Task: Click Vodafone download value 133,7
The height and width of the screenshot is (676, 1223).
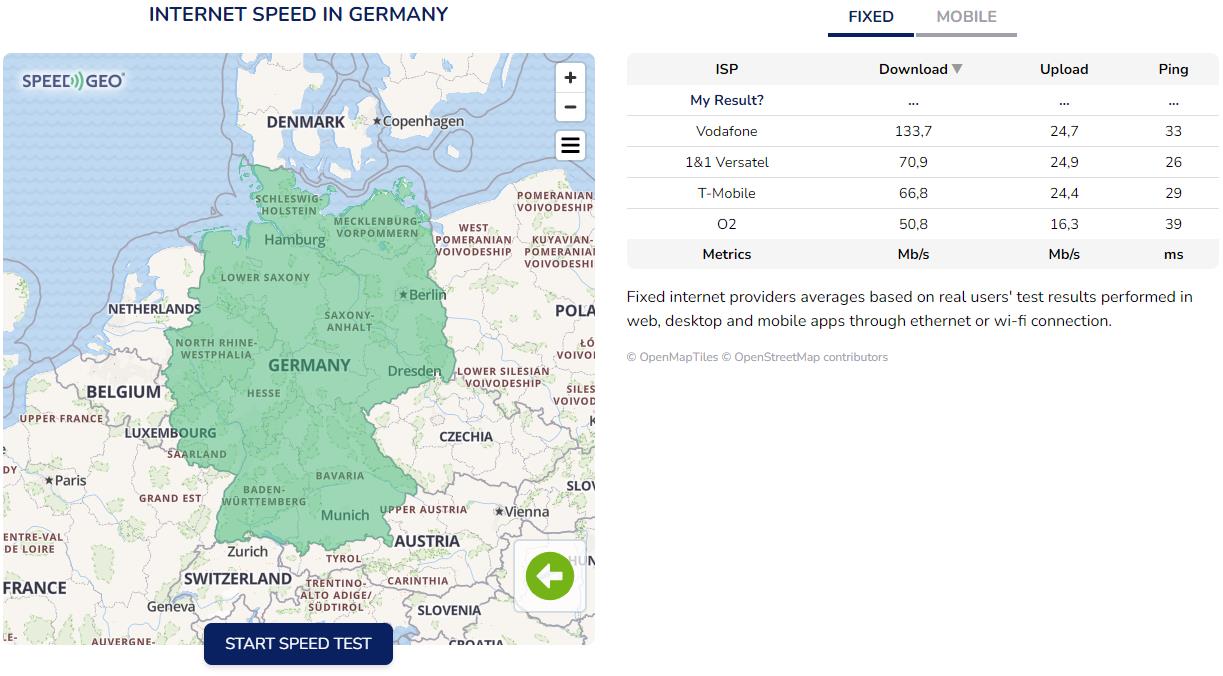Action: pos(913,131)
